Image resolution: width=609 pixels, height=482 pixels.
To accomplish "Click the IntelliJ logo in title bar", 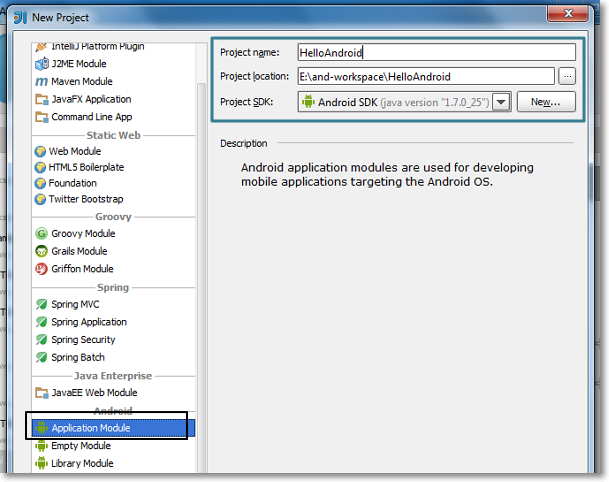I will [20, 17].
